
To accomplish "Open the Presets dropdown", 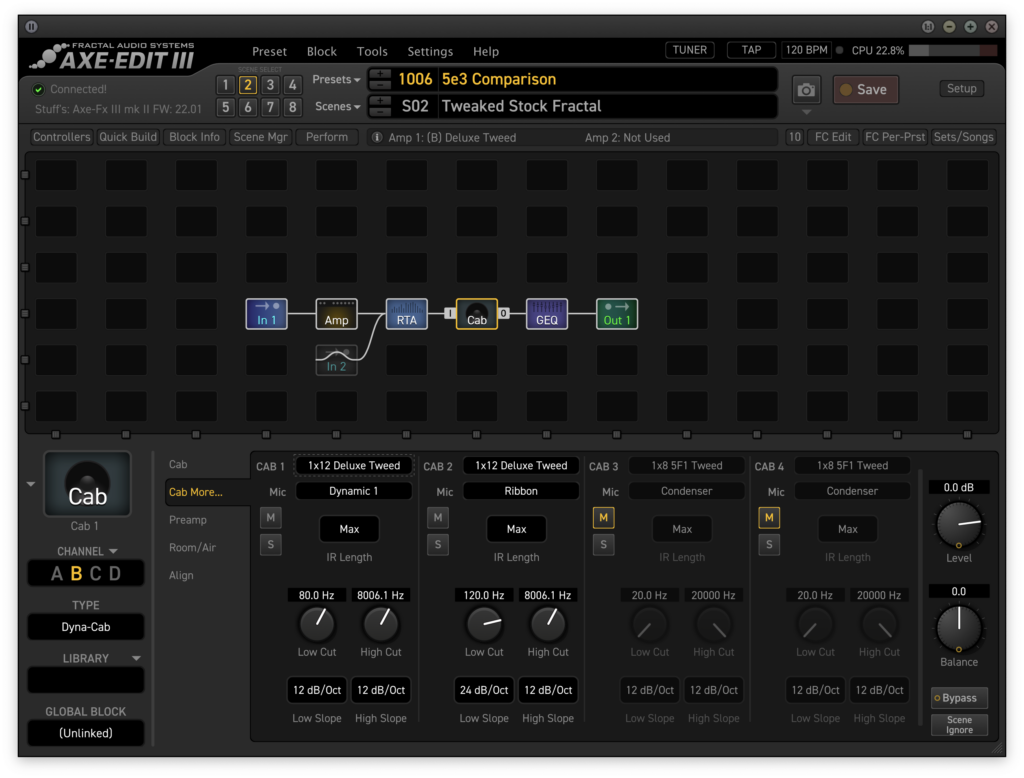I will tap(336, 80).
